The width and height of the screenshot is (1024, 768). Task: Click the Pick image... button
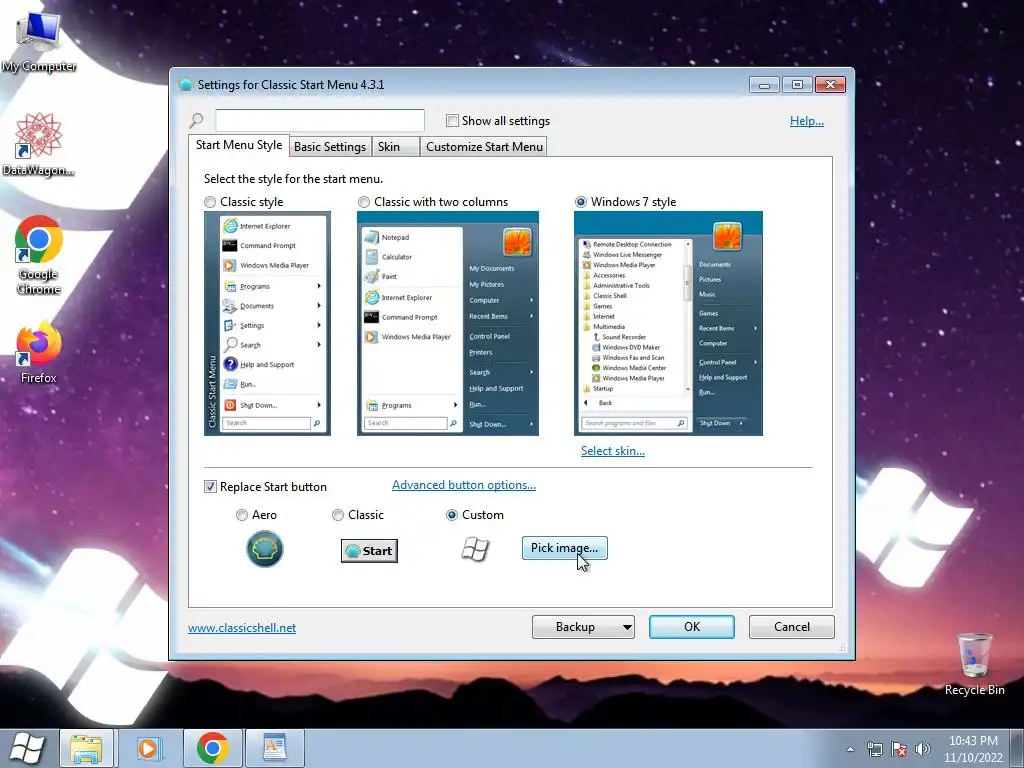[564, 548]
